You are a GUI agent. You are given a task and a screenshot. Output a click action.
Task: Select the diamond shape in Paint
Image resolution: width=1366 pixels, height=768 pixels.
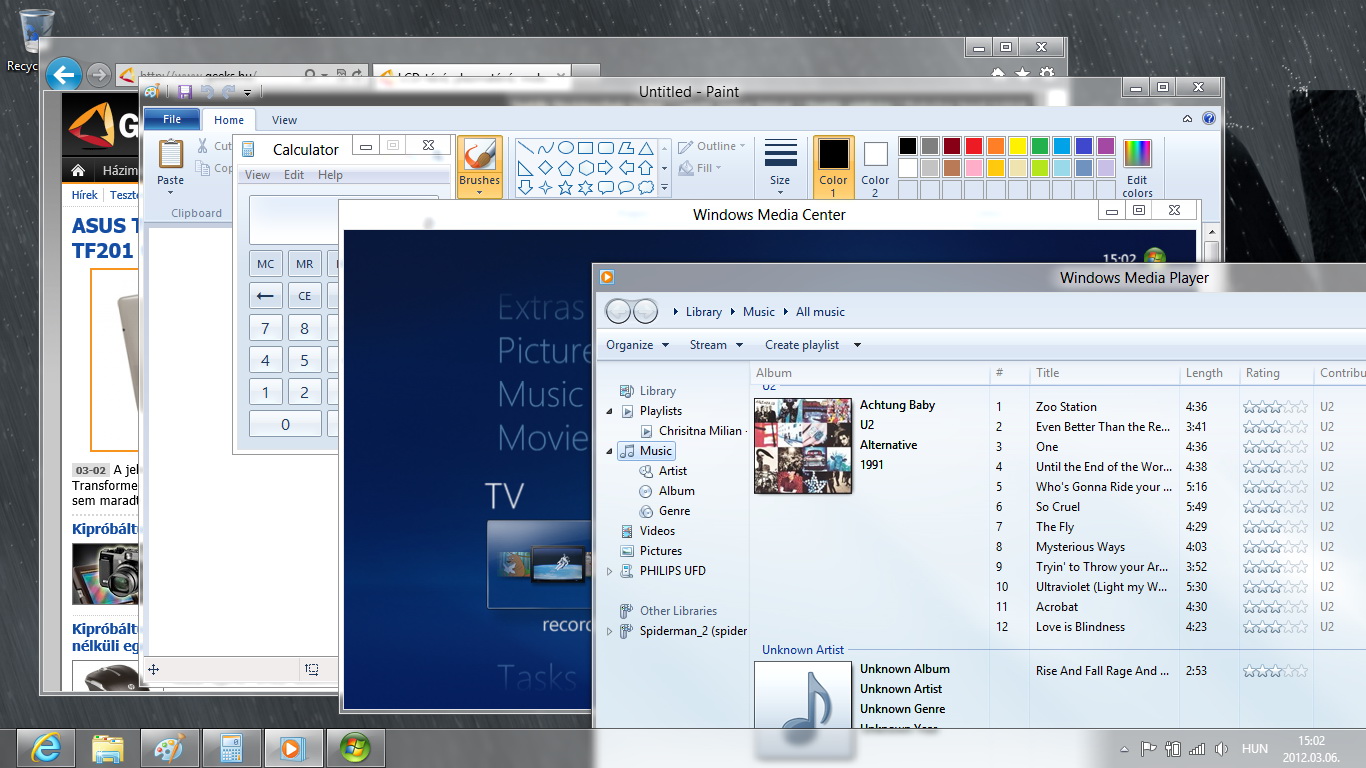click(546, 167)
